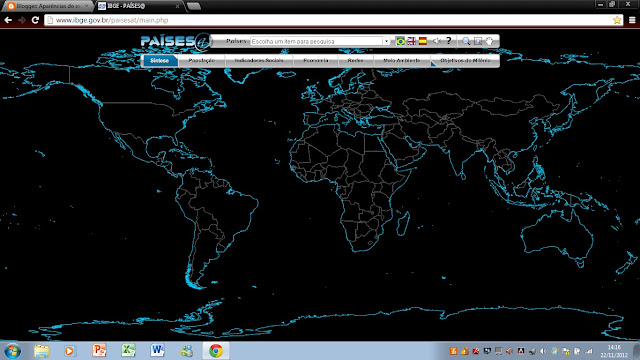Open Excel from the taskbar
This screenshot has height=360, width=640.
128,351
